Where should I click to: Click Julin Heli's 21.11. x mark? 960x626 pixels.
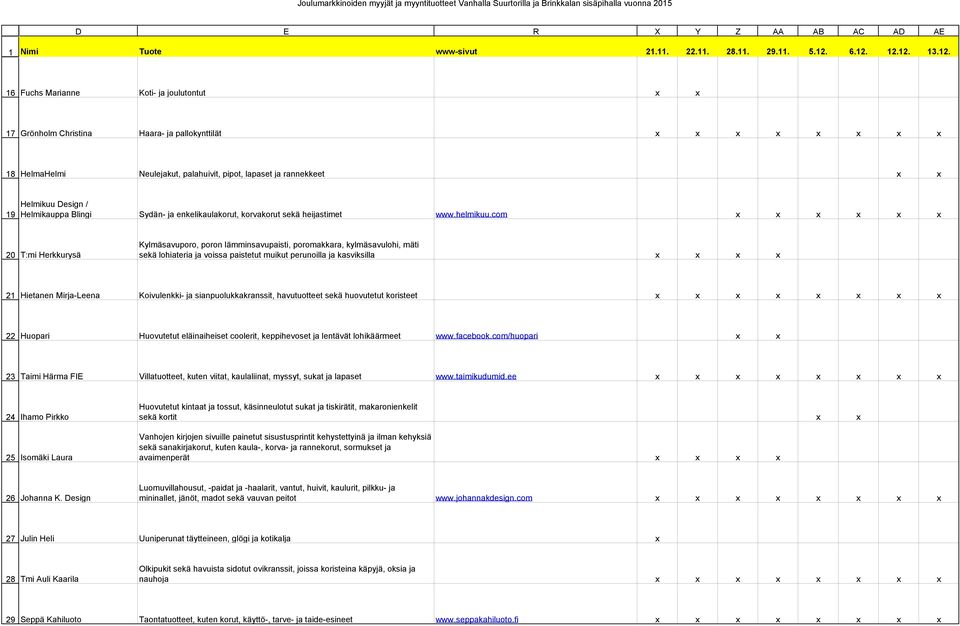pyautogui.click(x=657, y=539)
